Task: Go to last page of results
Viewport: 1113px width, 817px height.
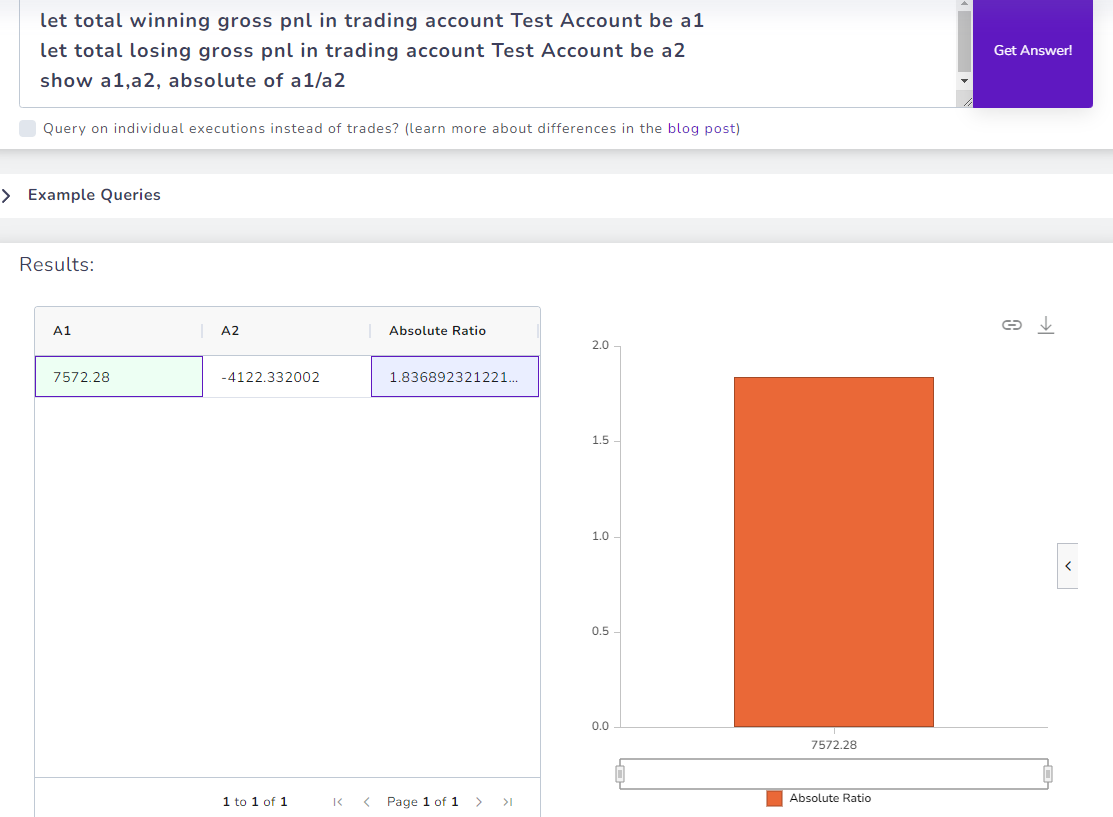Action: click(507, 802)
